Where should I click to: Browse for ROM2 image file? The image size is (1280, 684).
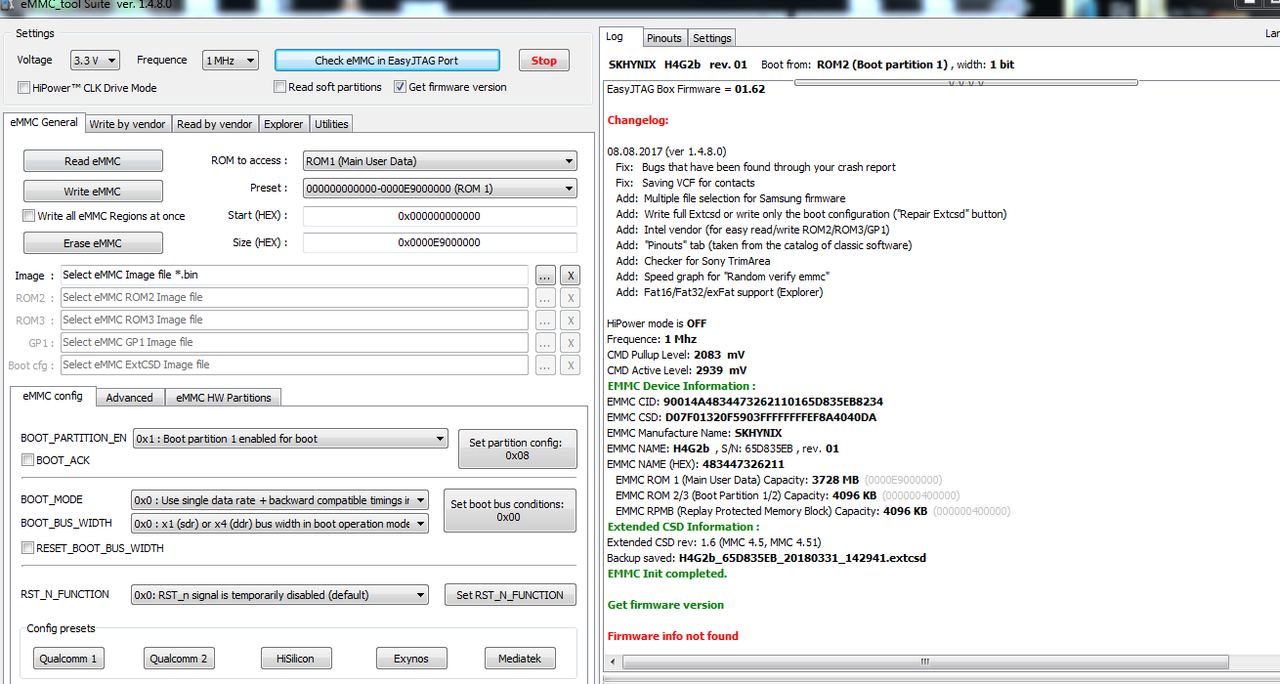point(545,298)
